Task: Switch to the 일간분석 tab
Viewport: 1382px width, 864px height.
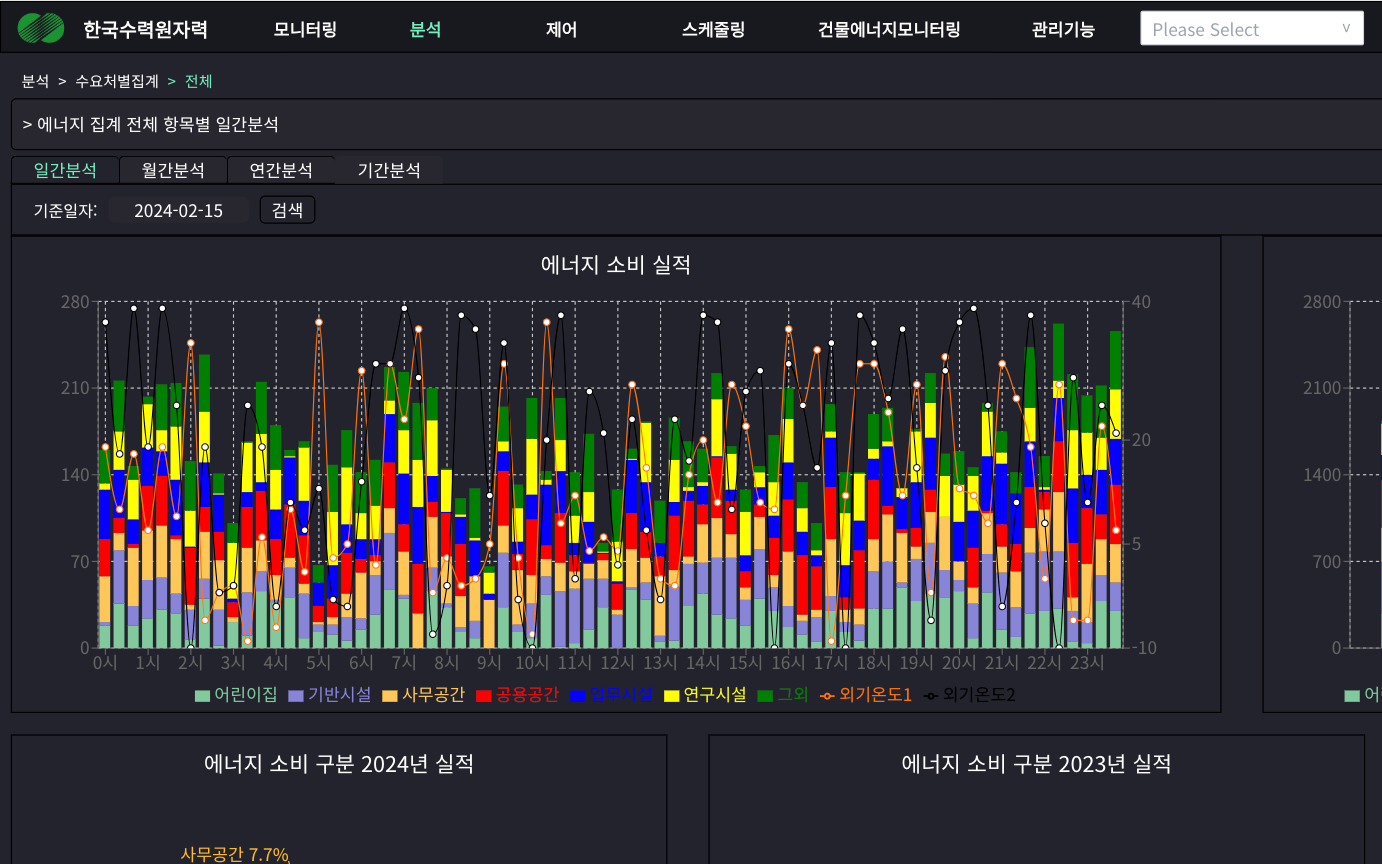Action: pyautogui.click(x=65, y=170)
